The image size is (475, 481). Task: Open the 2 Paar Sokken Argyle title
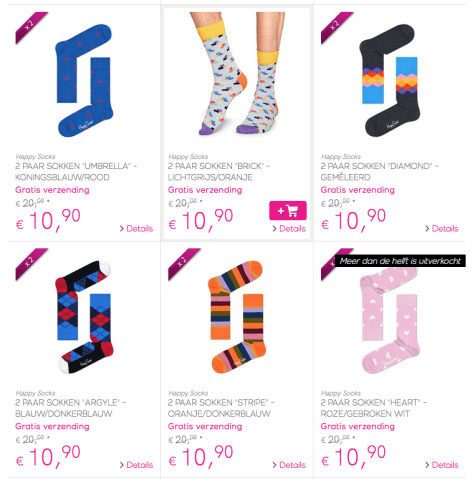pos(71,408)
